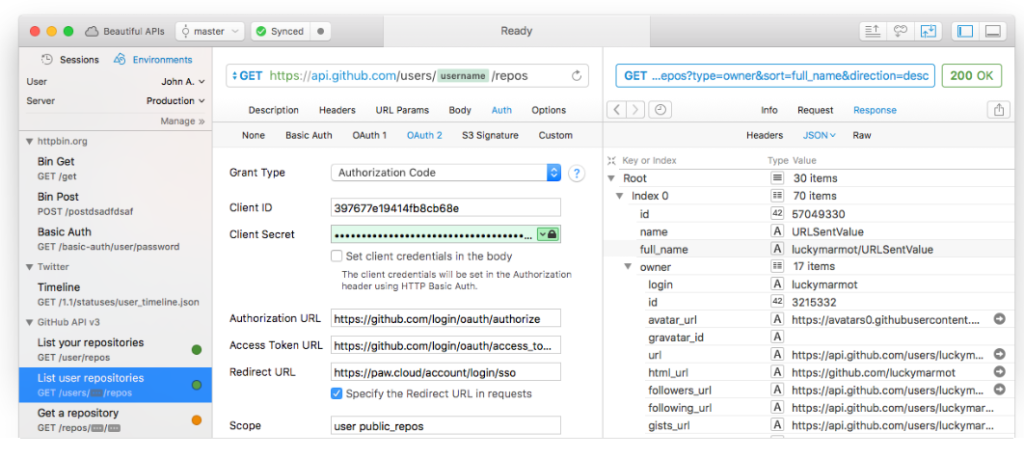Open the URL Params tab
Image resolution: width=1024 pixels, height=459 pixels.
click(x=402, y=110)
